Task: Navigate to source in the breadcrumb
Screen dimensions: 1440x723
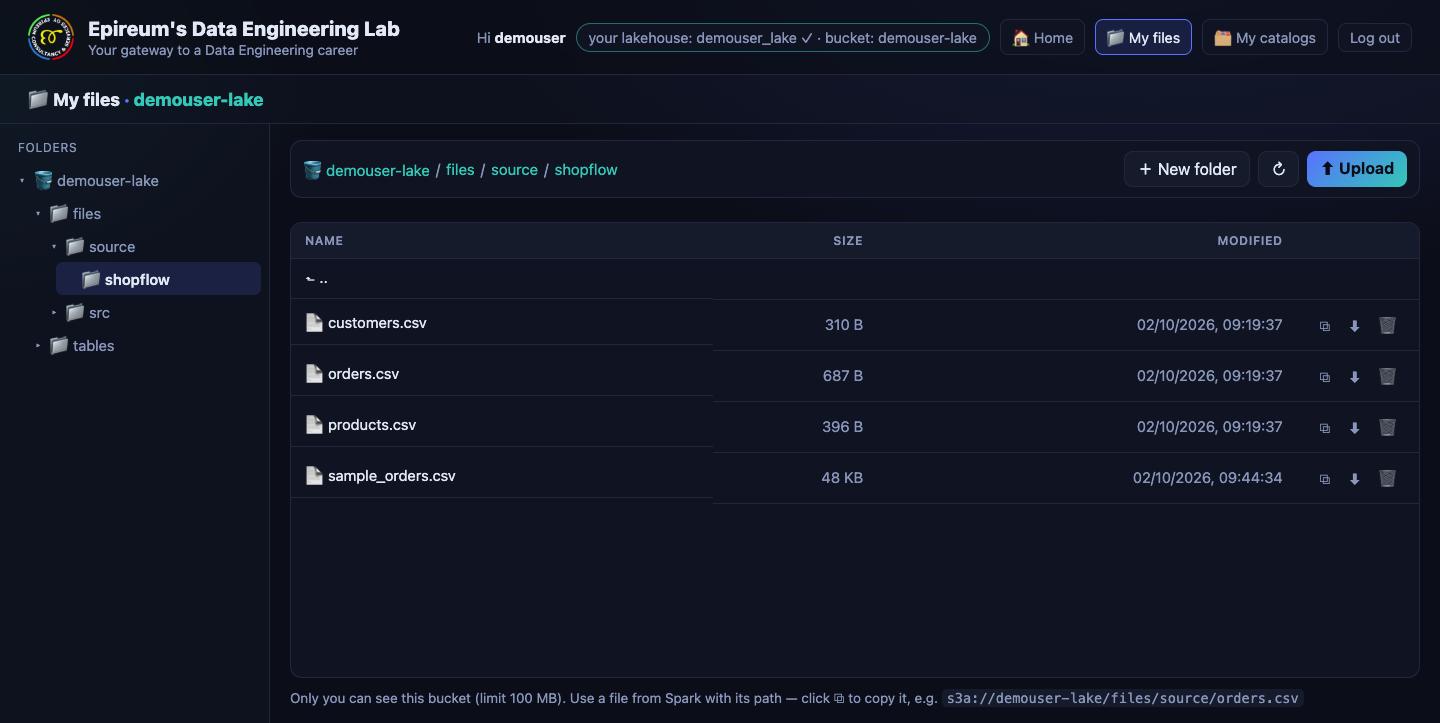Action: pos(514,170)
